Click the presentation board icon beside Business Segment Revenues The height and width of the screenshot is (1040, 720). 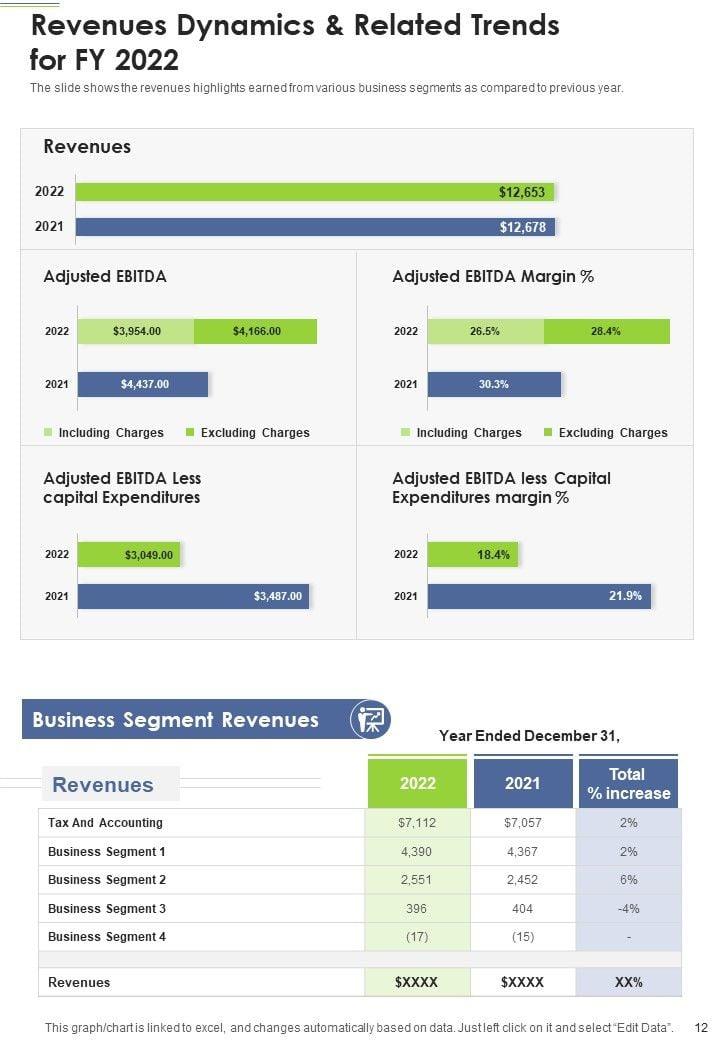point(370,720)
